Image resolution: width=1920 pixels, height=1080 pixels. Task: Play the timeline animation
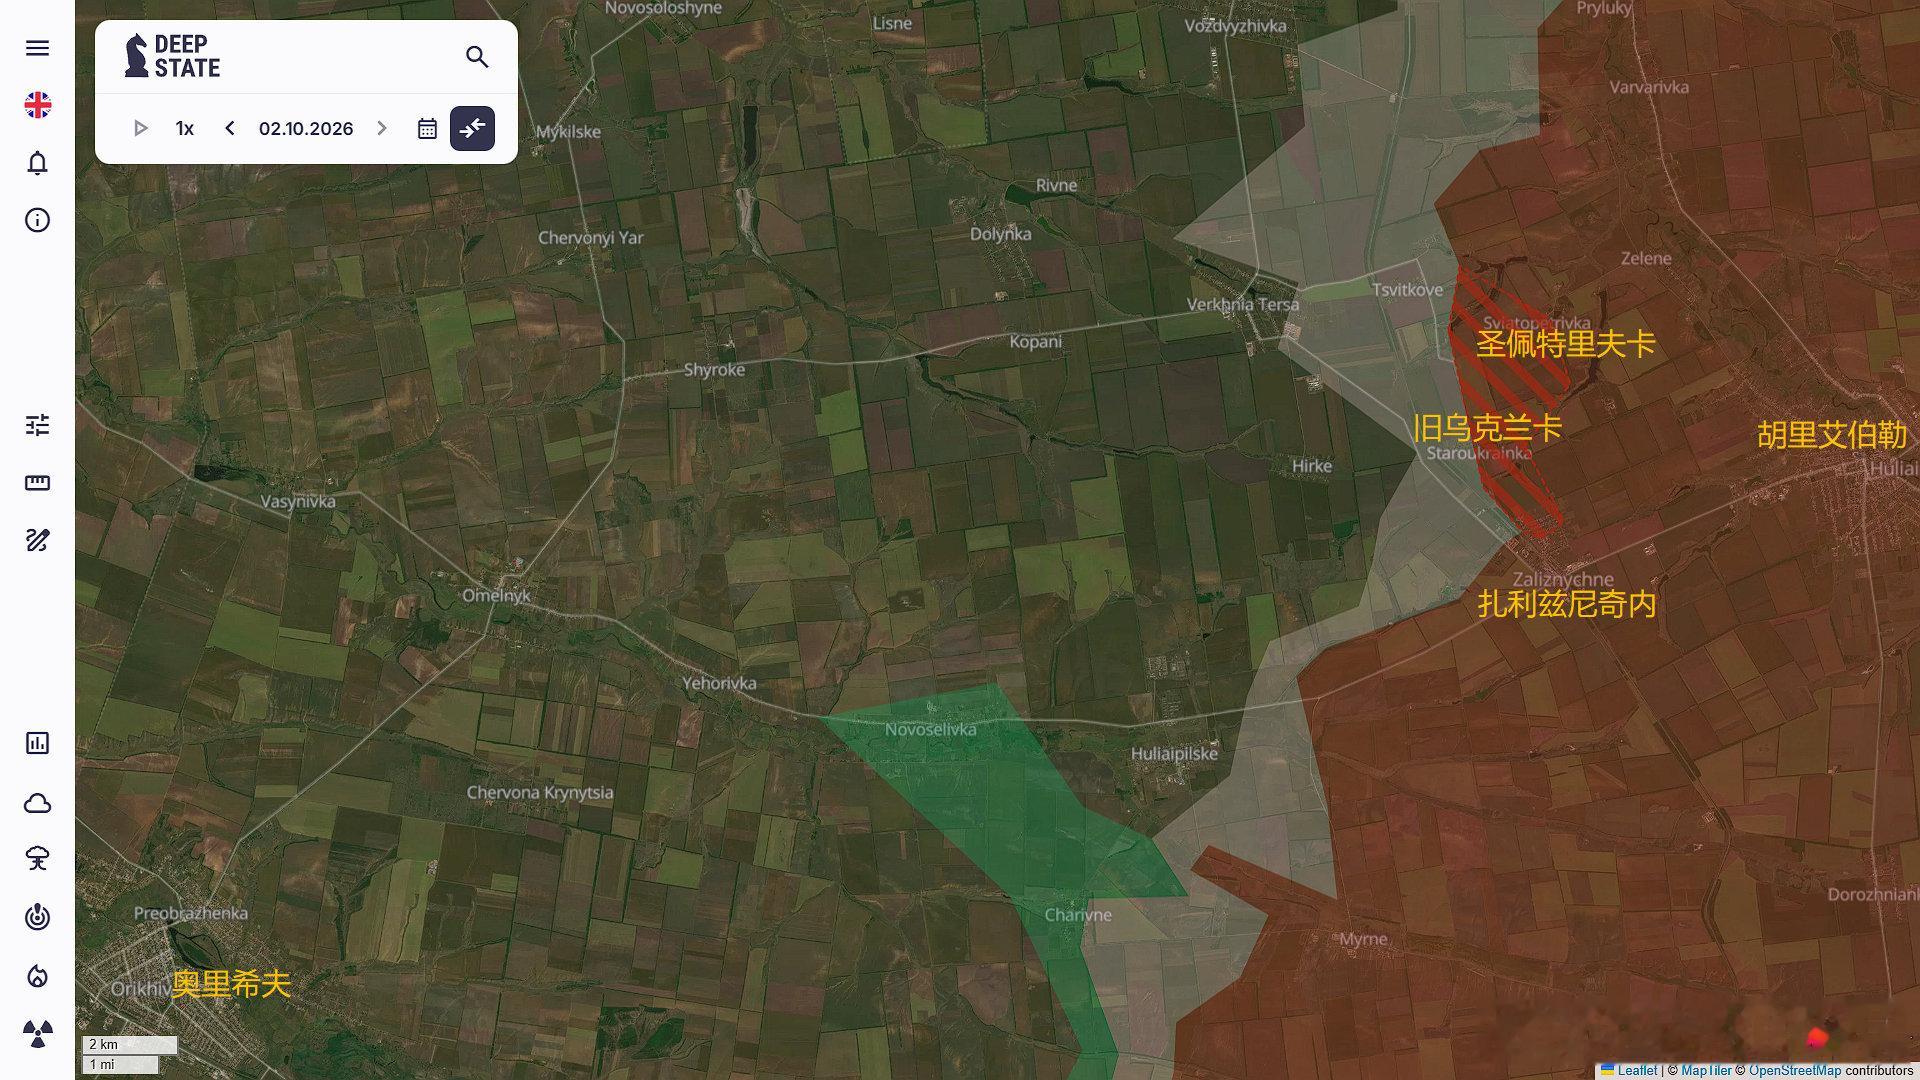coord(140,128)
